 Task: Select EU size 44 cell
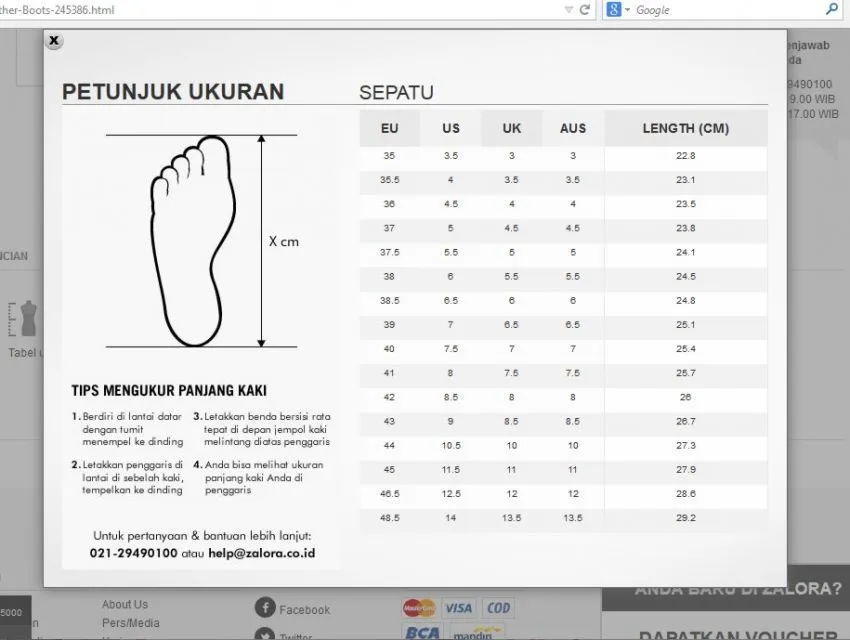pos(389,445)
